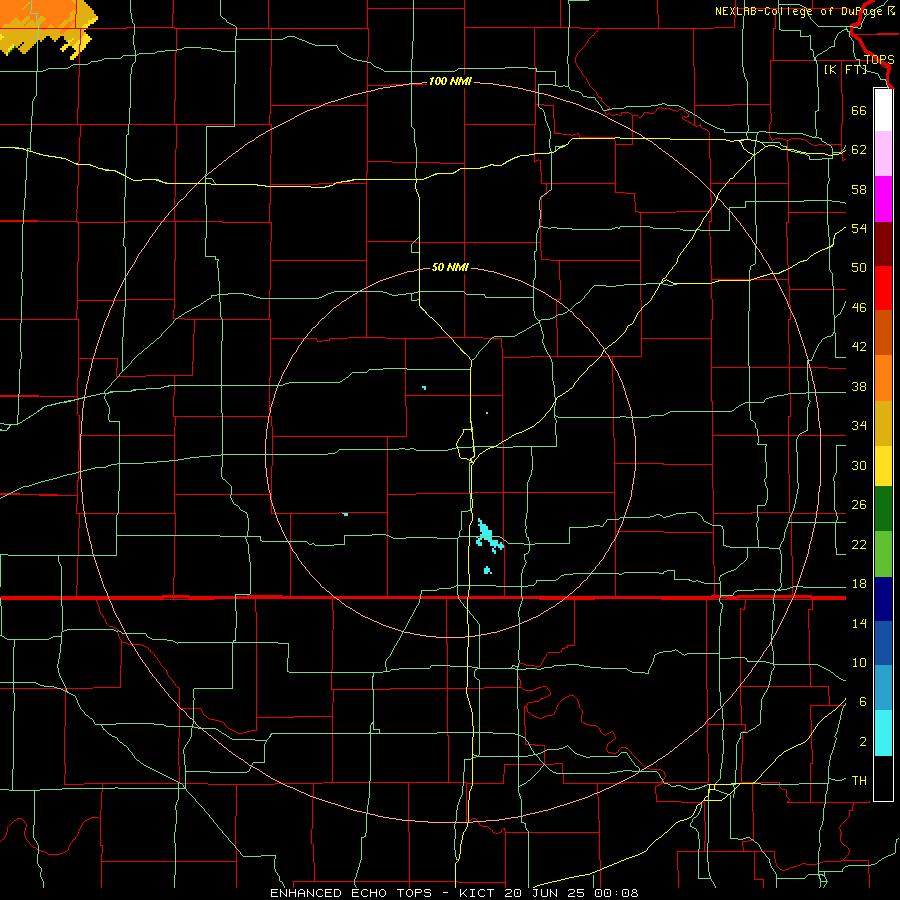Click the 2 scale value
The height and width of the screenshot is (900, 900).
pos(862,742)
